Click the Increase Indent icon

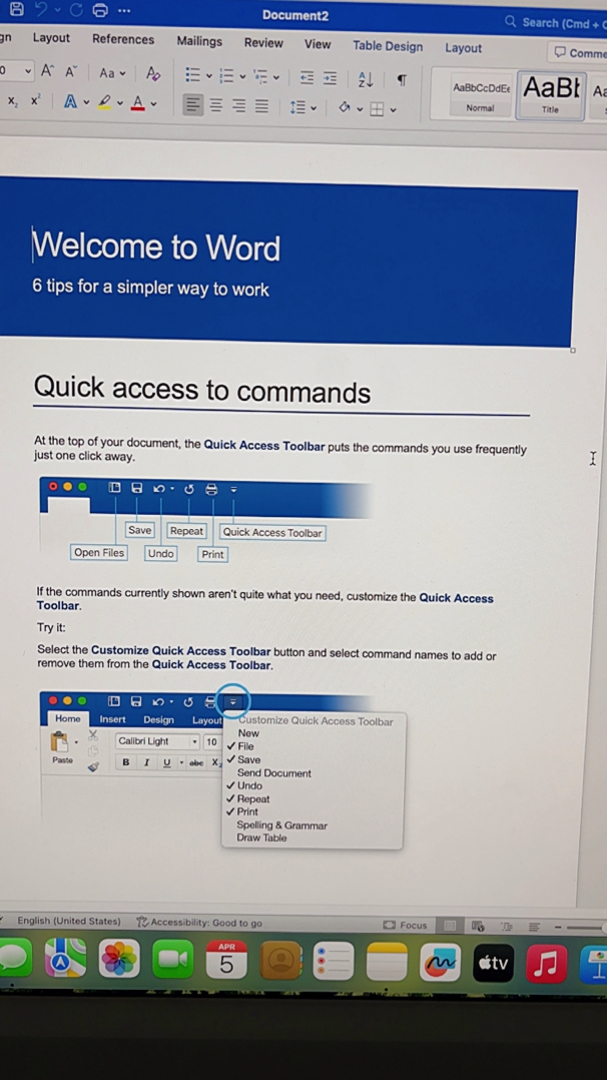tap(330, 79)
